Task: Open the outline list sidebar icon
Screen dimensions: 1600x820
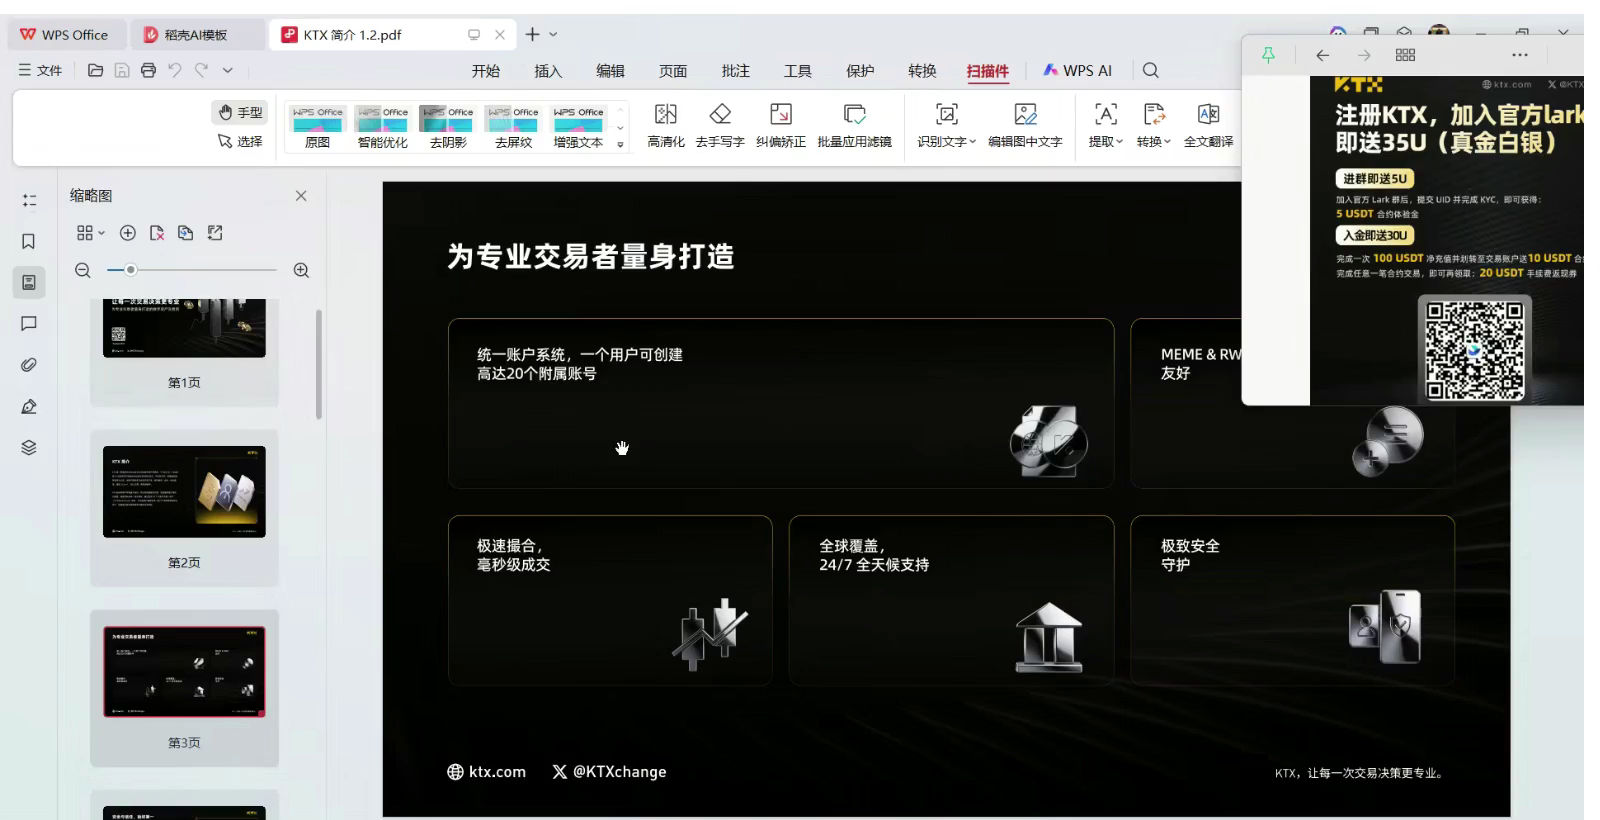Action: (x=29, y=200)
